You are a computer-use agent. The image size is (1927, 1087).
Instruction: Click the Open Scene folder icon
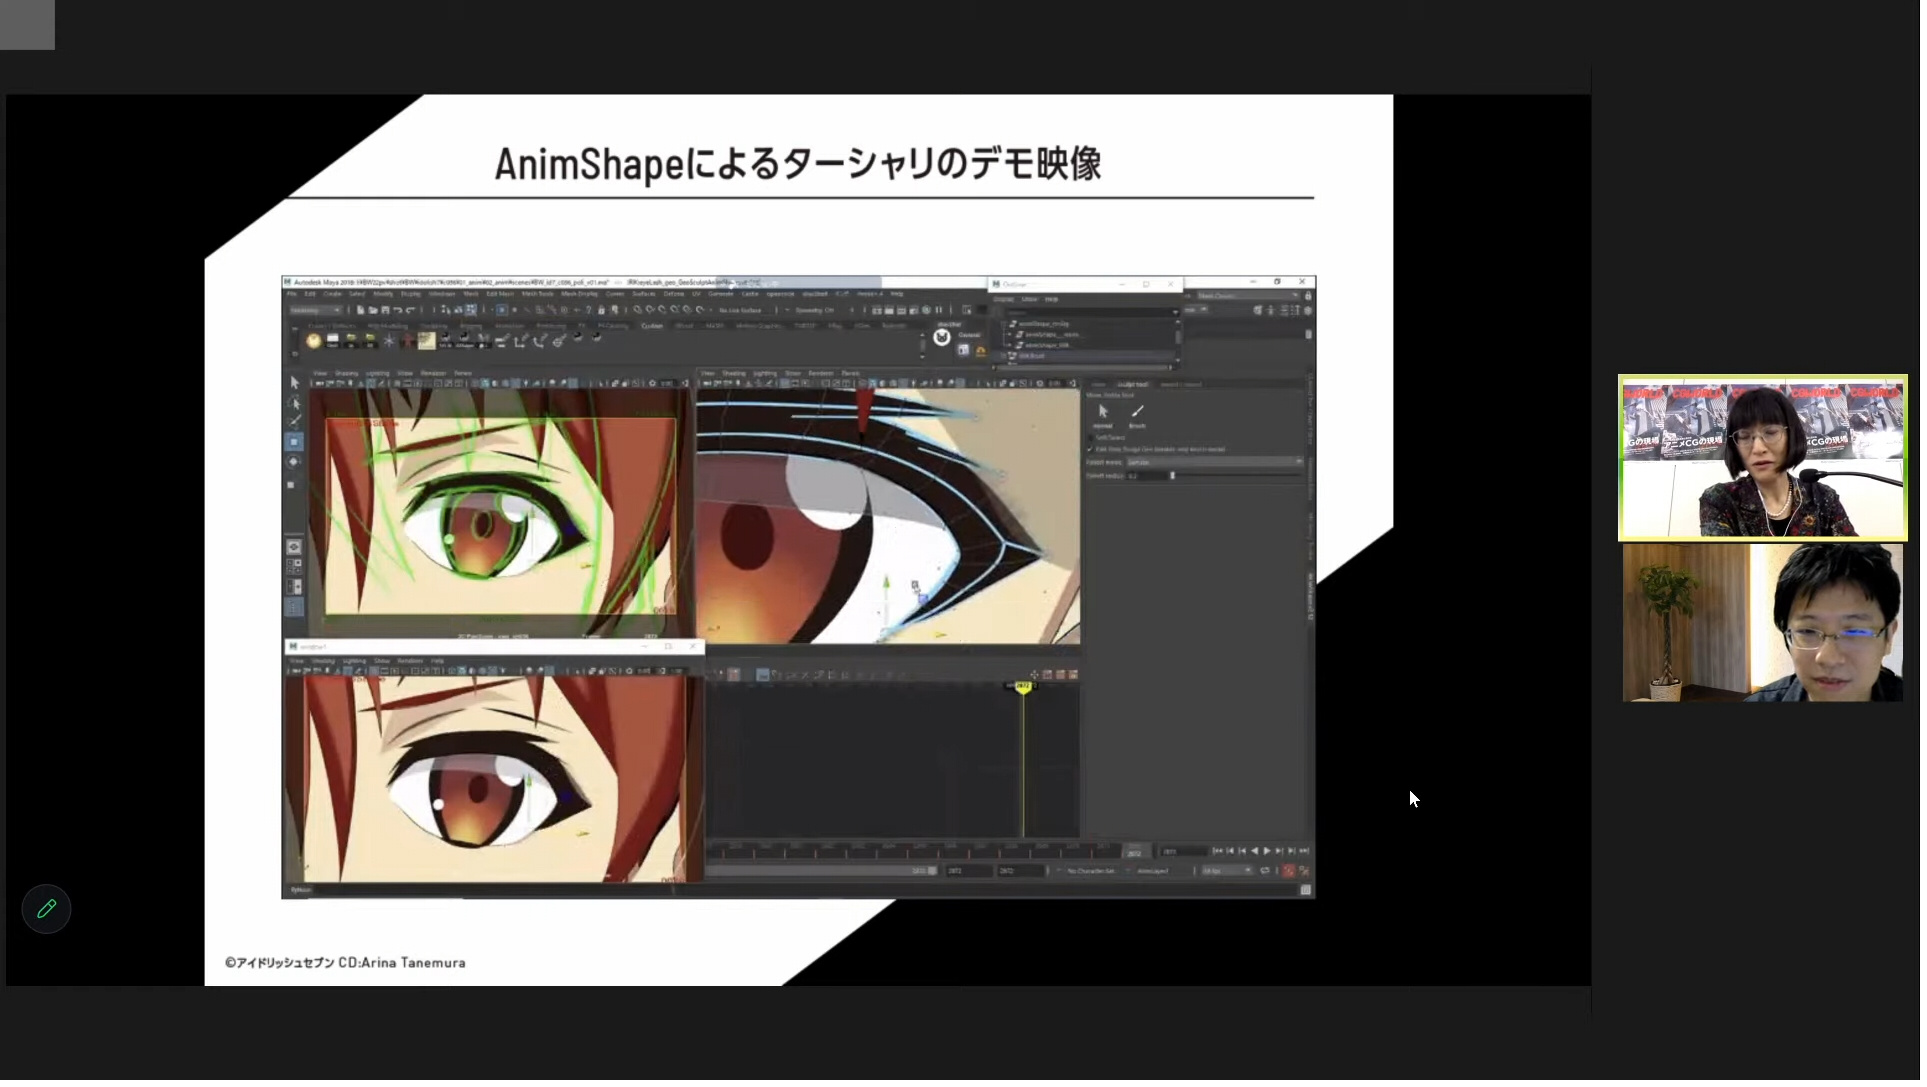pos(373,310)
